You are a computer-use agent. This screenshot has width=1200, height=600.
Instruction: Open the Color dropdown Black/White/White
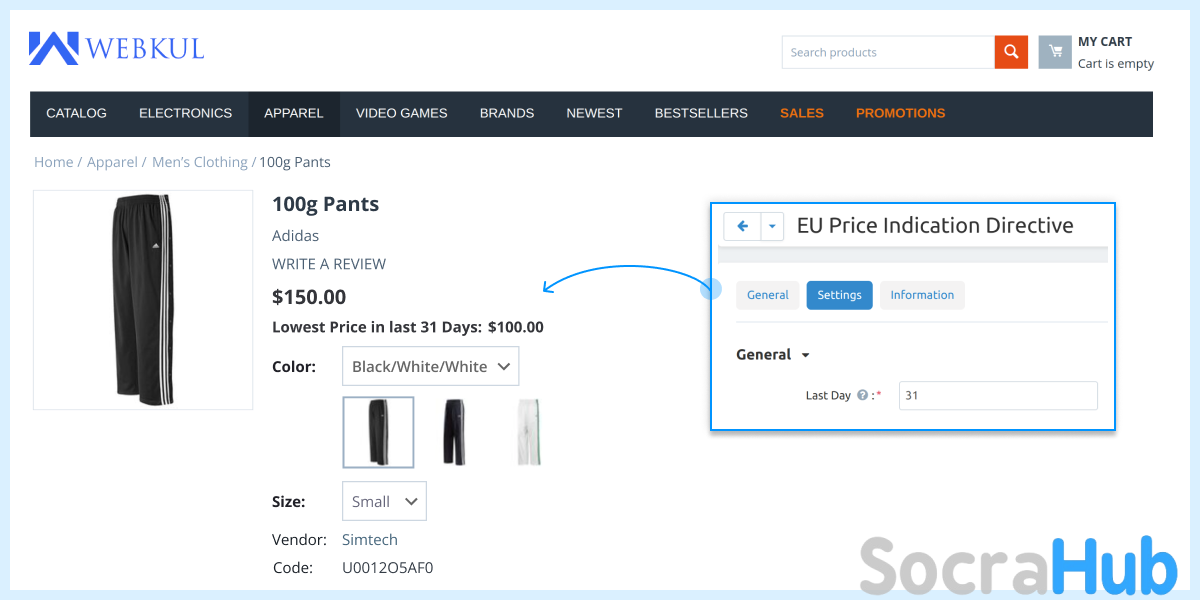430,366
